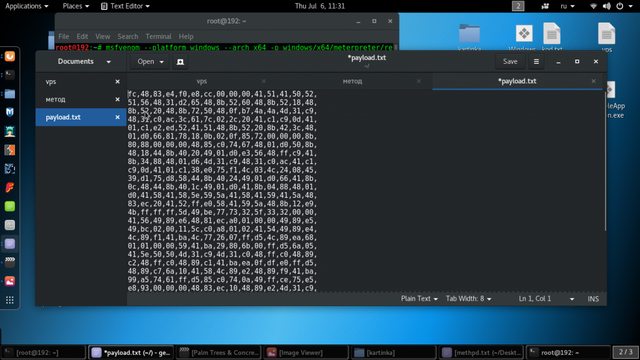Select метод in documents side panel
The height and width of the screenshot is (360, 640).
point(81,99)
